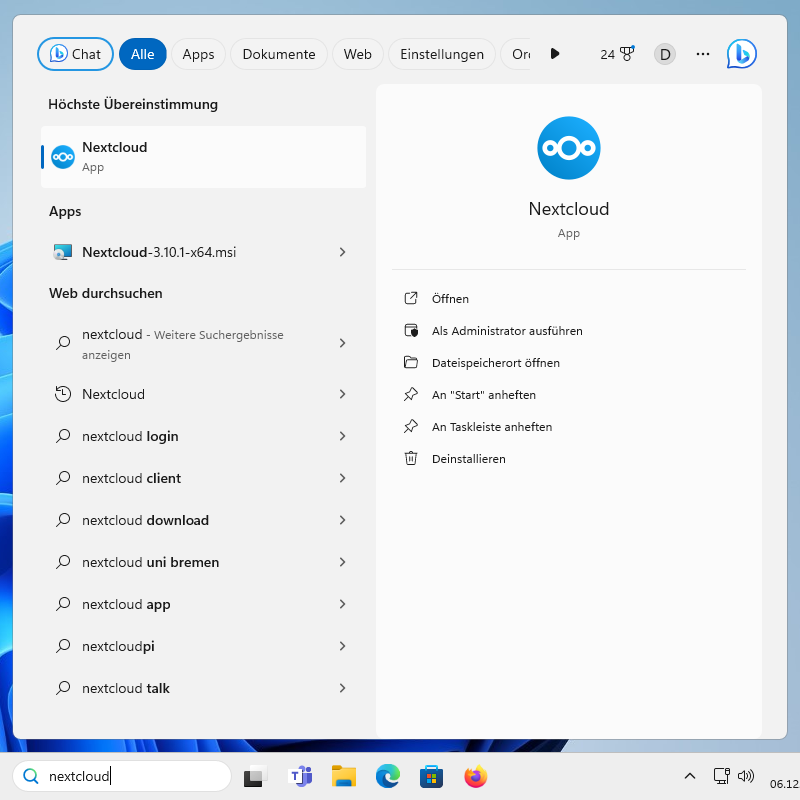Viewport: 800px width, 800px height.
Task: Open Microsoft Teams from taskbar
Action: [x=300, y=776]
